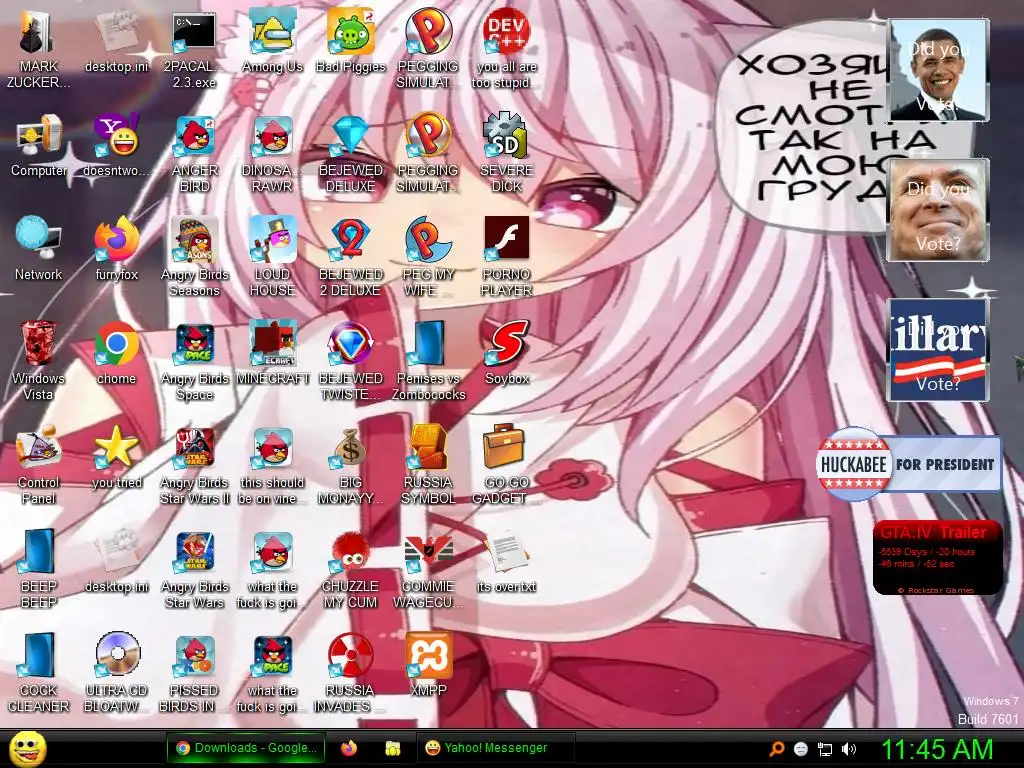Open the XMPP orange shortcut
This screenshot has height=768, width=1024.
[x=428, y=665]
